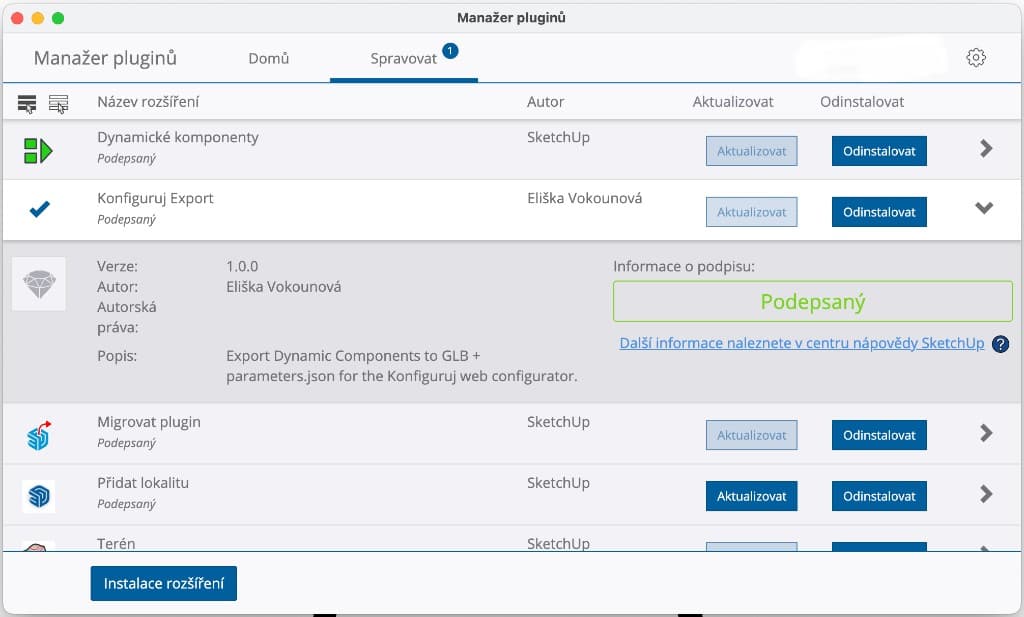The width and height of the screenshot is (1024, 617).
Task: Click the blurred search field
Action: point(871,58)
